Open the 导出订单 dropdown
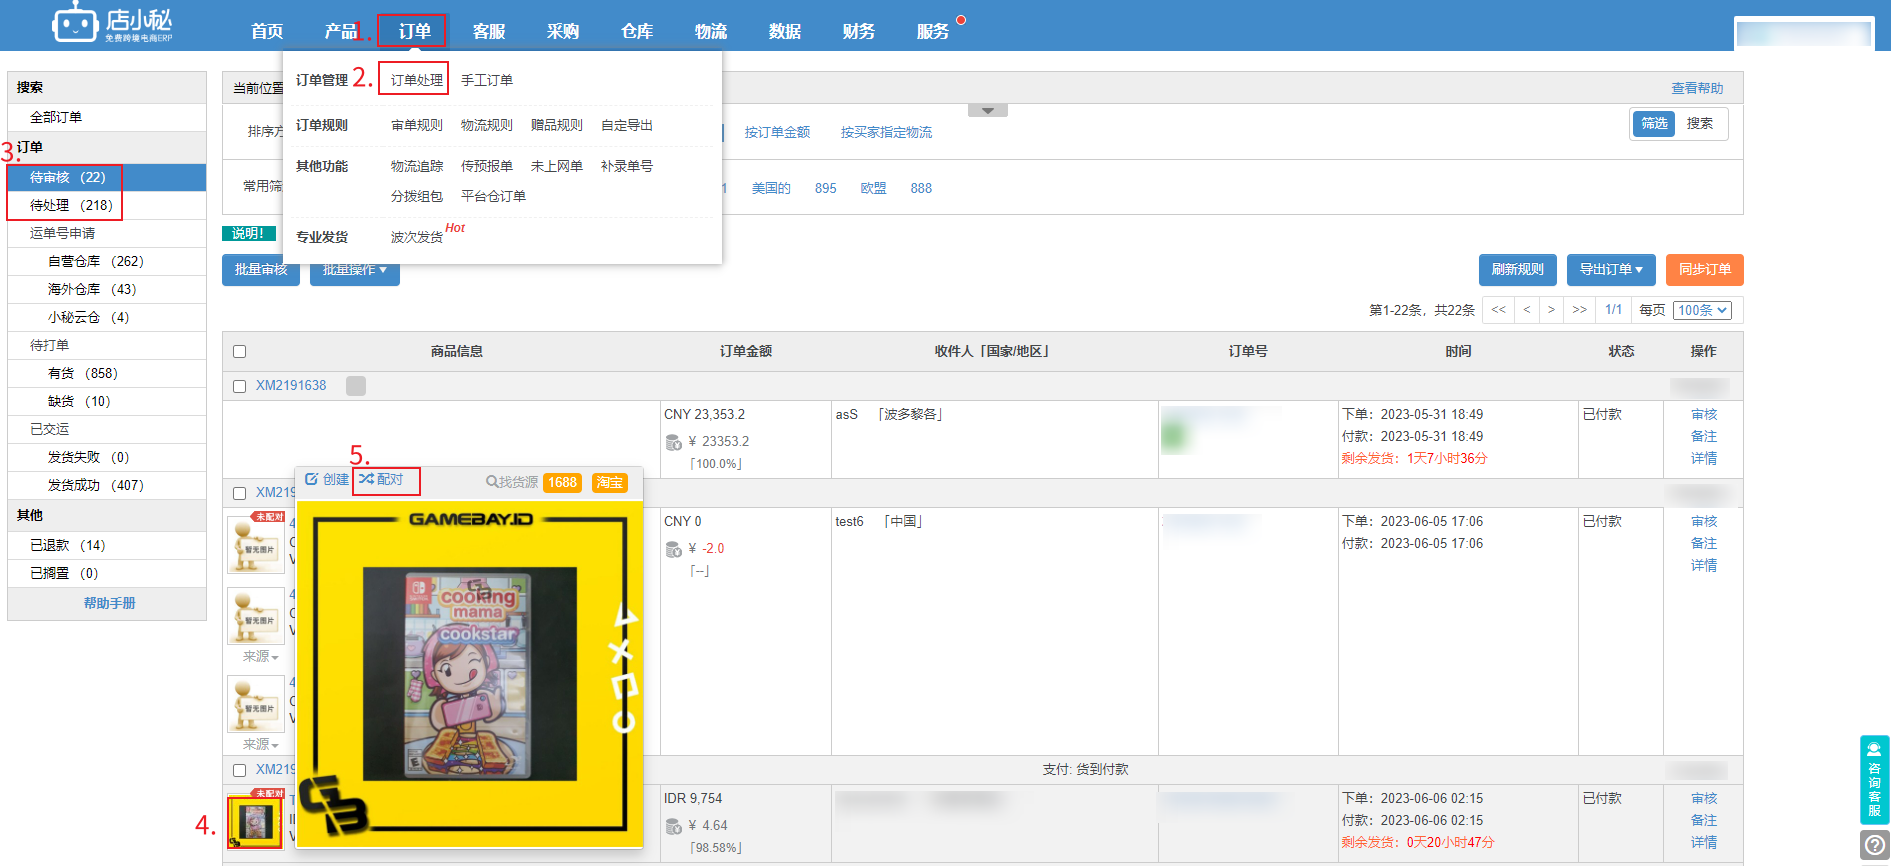 [x=1611, y=270]
